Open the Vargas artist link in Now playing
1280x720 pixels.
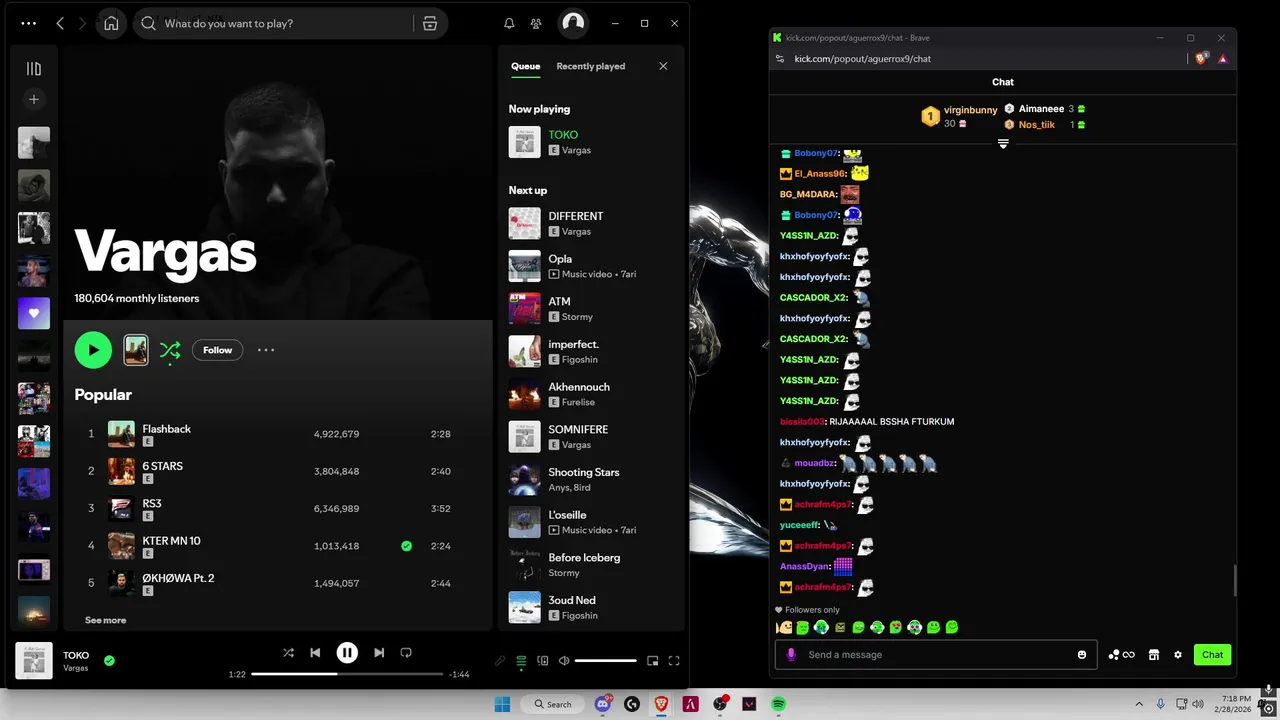(x=576, y=150)
